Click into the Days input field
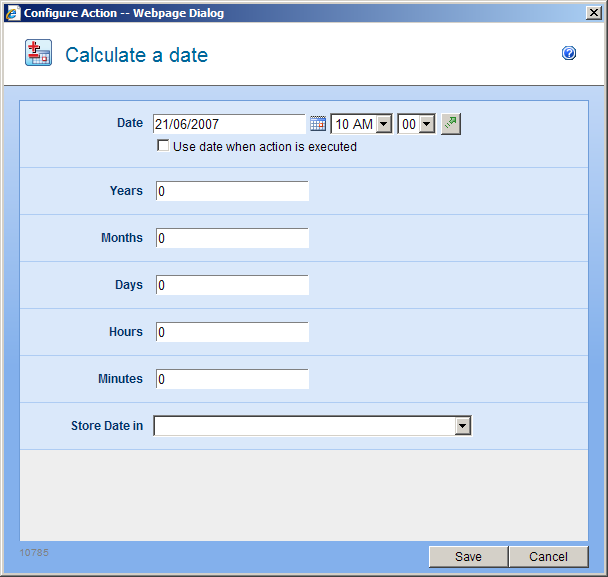608x577 pixels. tap(232, 285)
